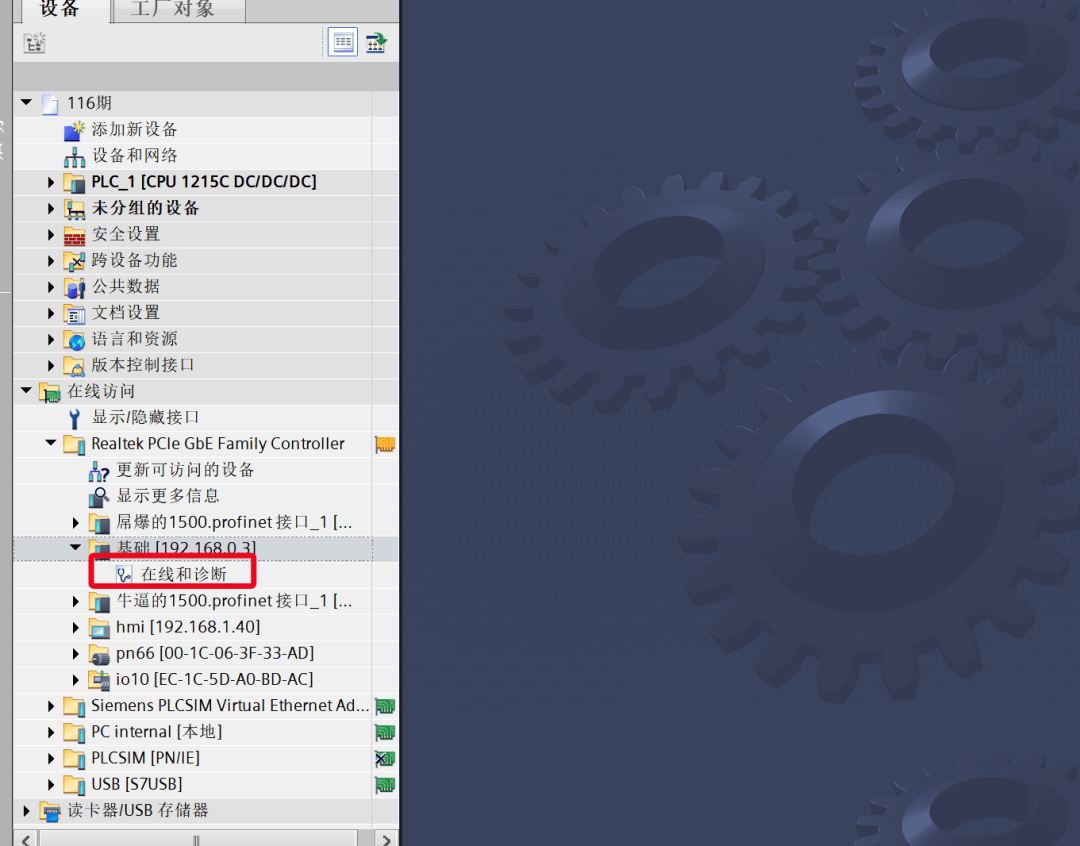Click the 显示更多信息 magnifier icon
Image resolution: width=1080 pixels, height=846 pixels.
click(x=99, y=497)
